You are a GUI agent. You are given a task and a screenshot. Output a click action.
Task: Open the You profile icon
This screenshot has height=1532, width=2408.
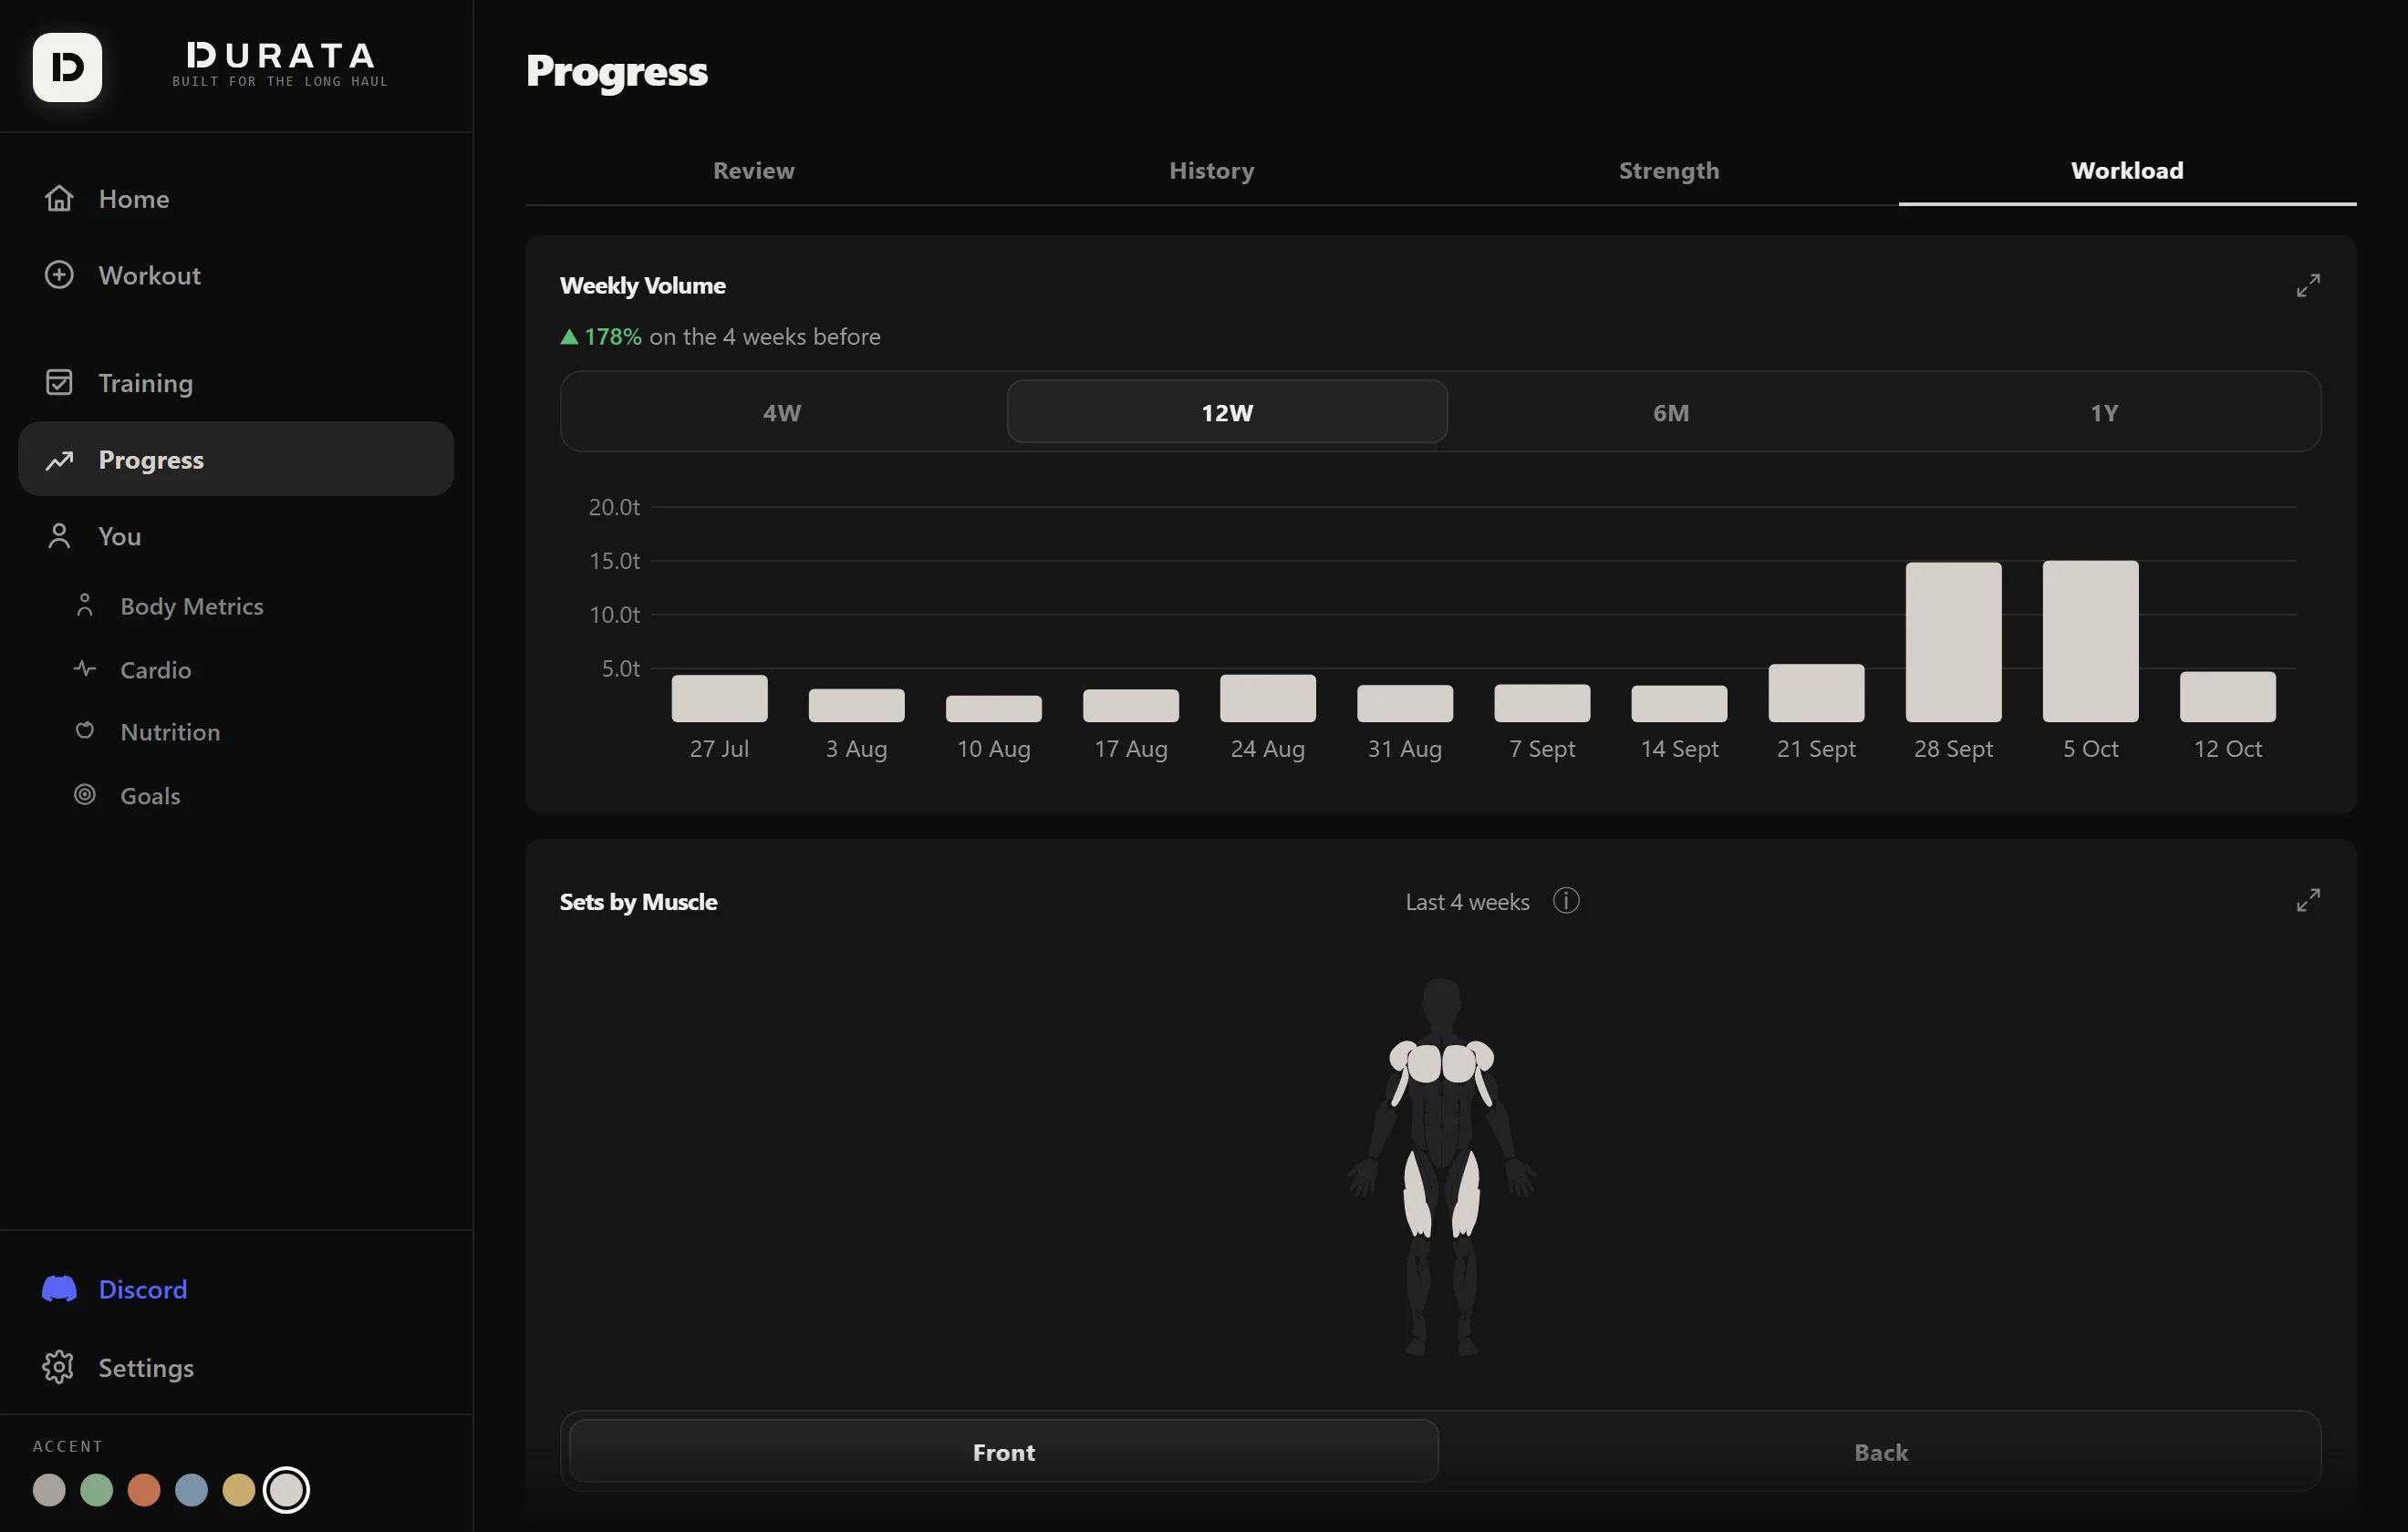(x=59, y=536)
